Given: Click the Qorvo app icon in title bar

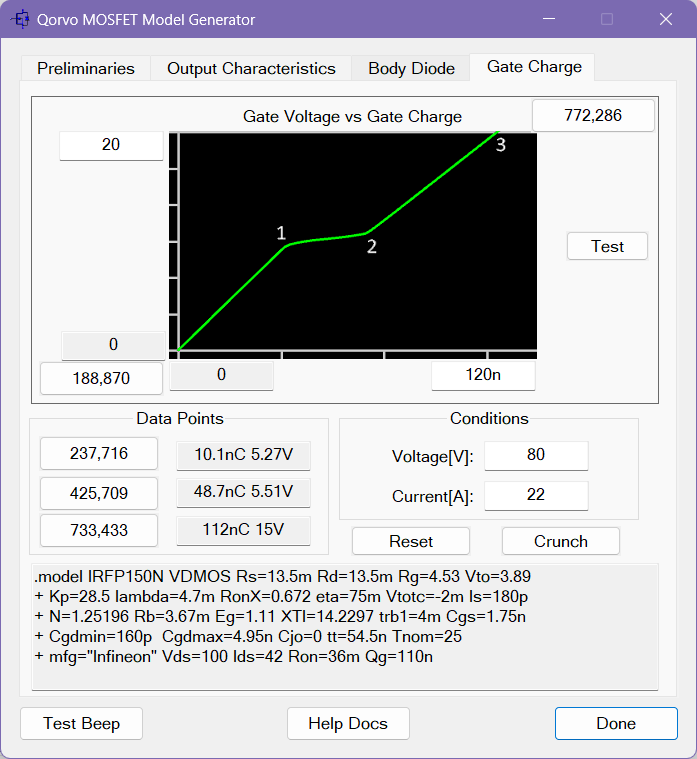Looking at the screenshot, I should (x=19, y=20).
